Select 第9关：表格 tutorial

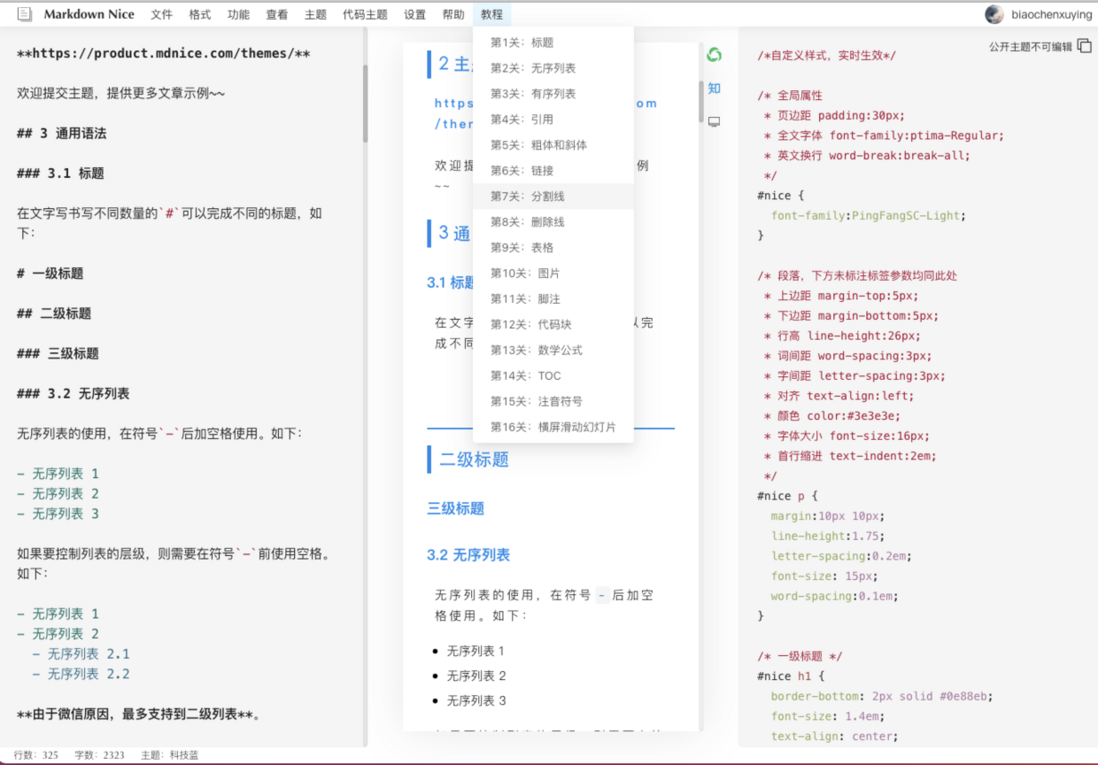(x=553, y=247)
